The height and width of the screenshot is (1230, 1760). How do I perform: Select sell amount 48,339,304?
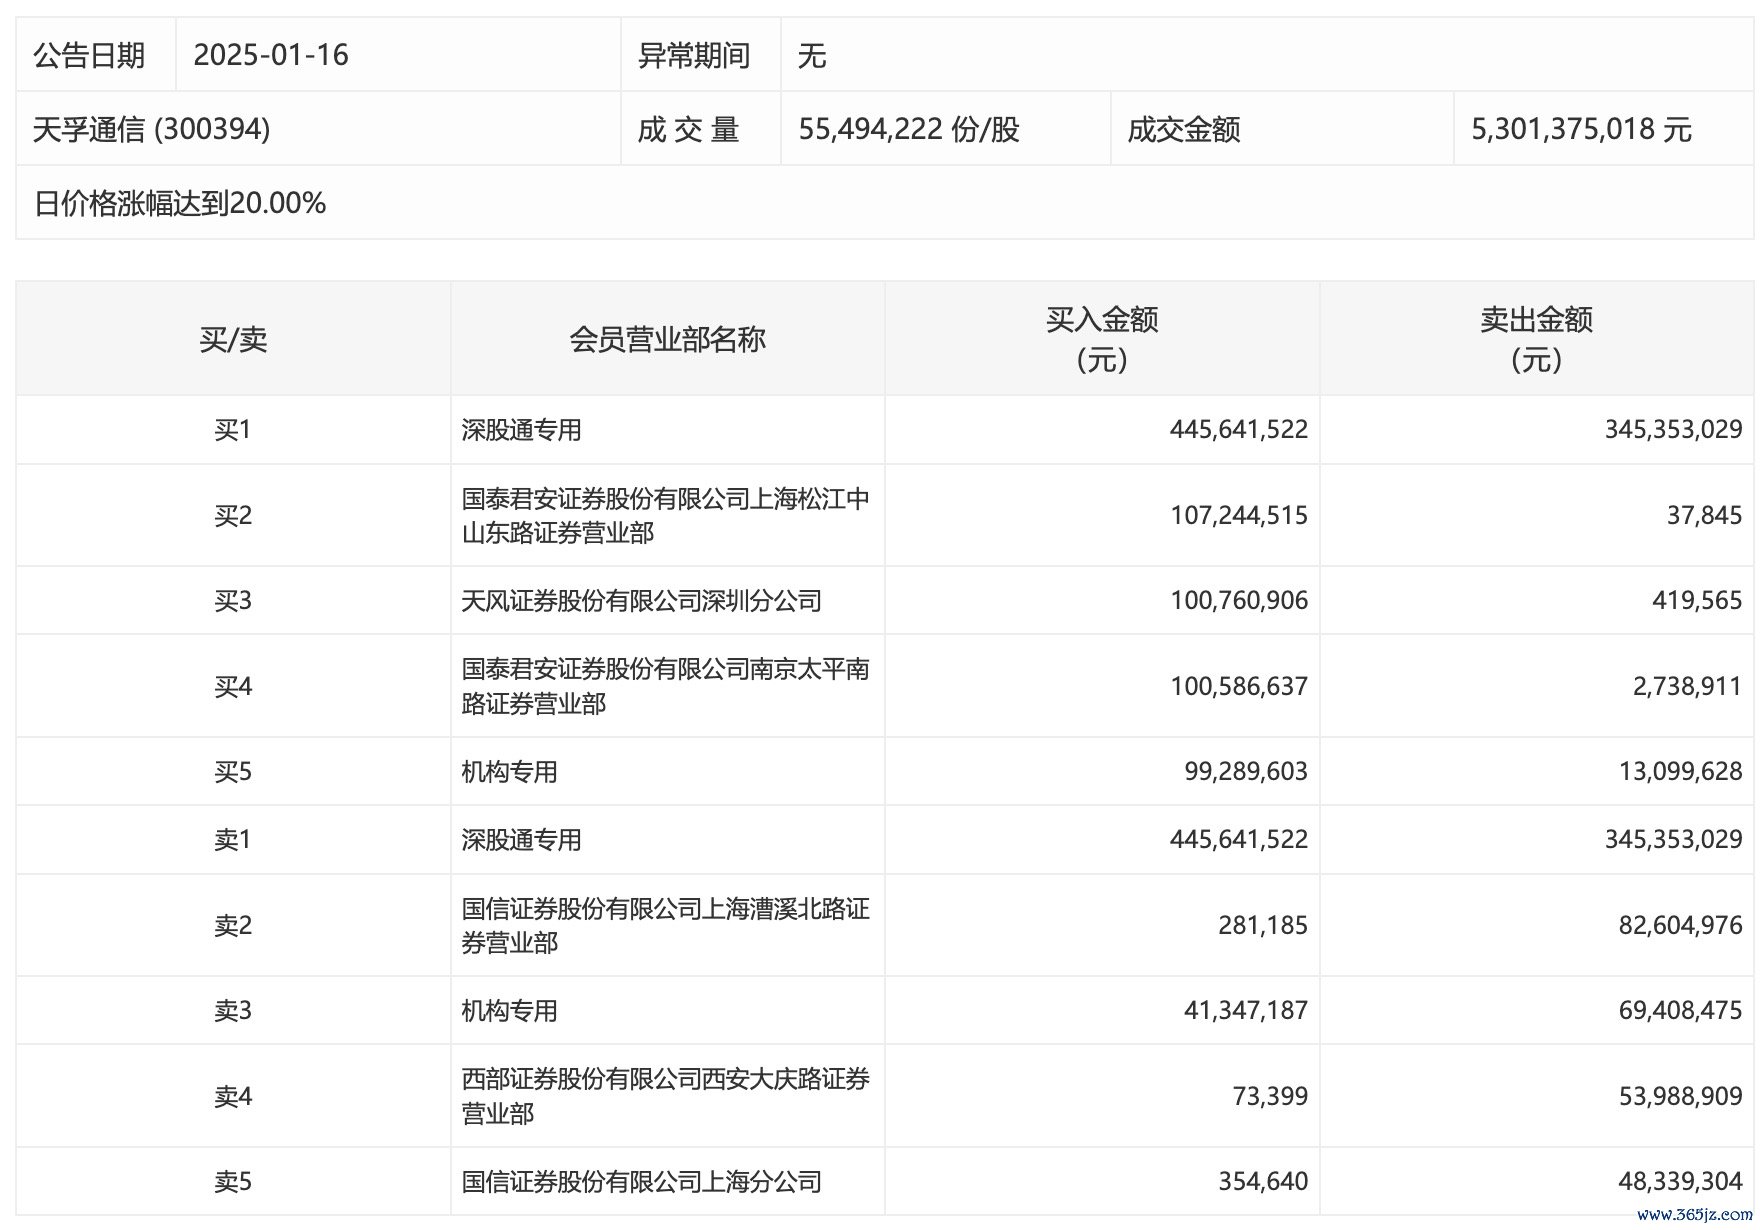point(1681,1182)
